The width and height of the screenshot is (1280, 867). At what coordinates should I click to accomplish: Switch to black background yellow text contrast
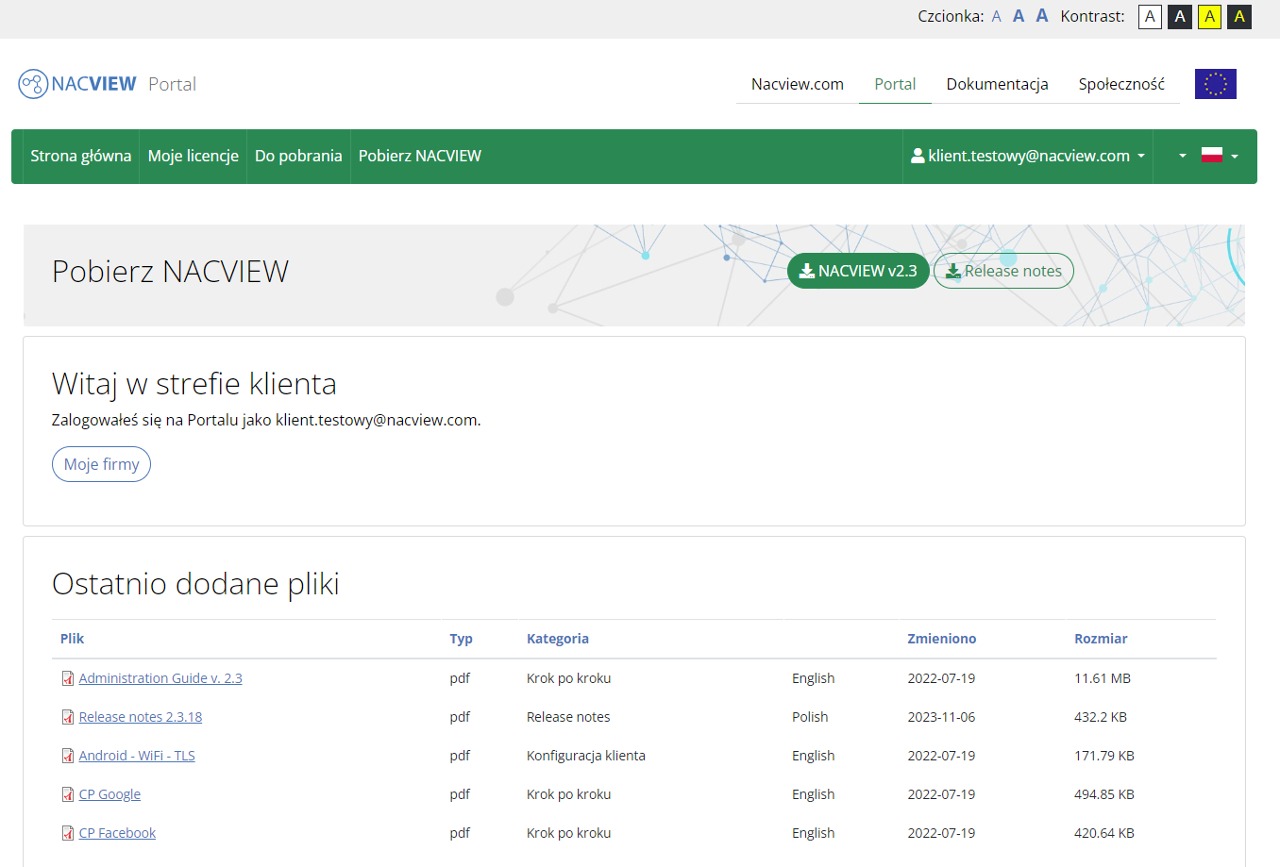tap(1239, 17)
